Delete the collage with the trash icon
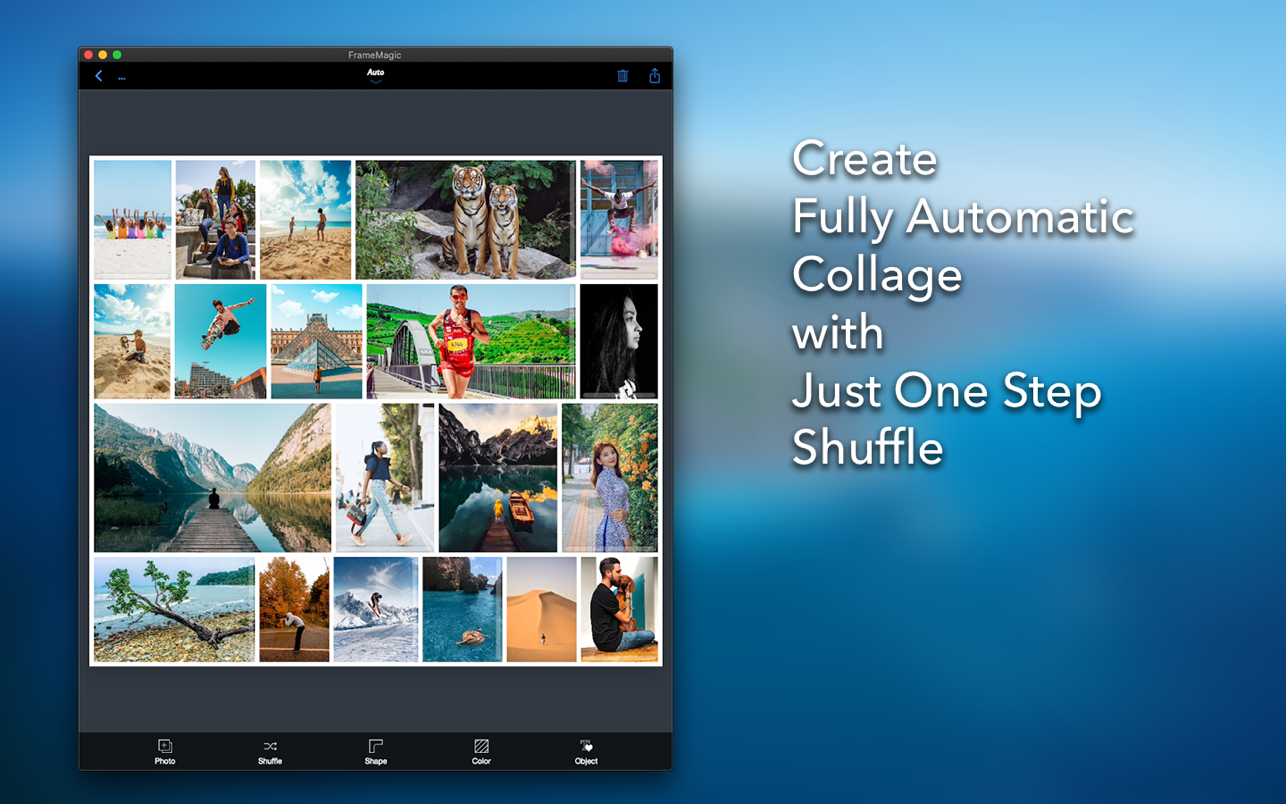The width and height of the screenshot is (1286, 804). click(x=622, y=76)
